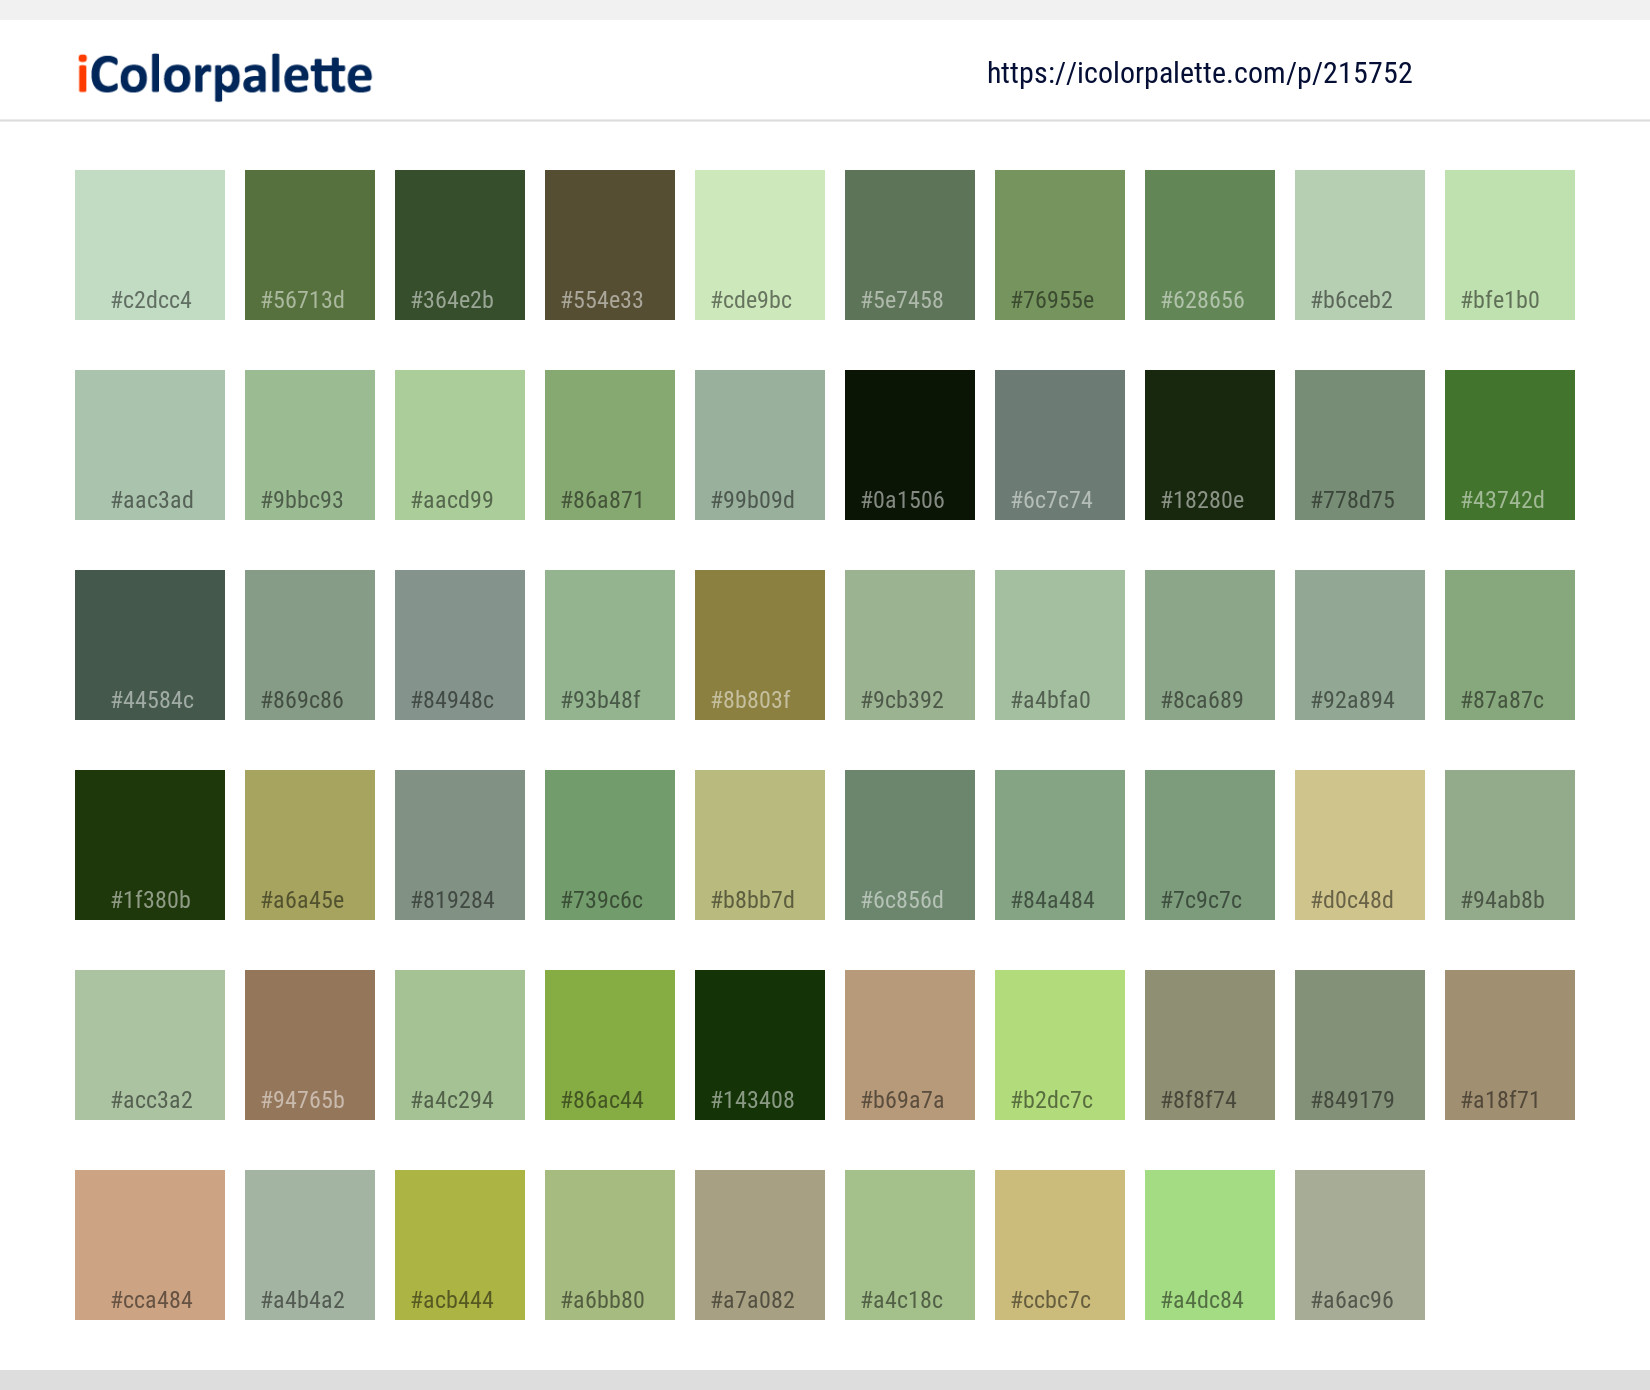Click the #a6a45e swatch
1650x1390 pixels.
tap(310, 845)
